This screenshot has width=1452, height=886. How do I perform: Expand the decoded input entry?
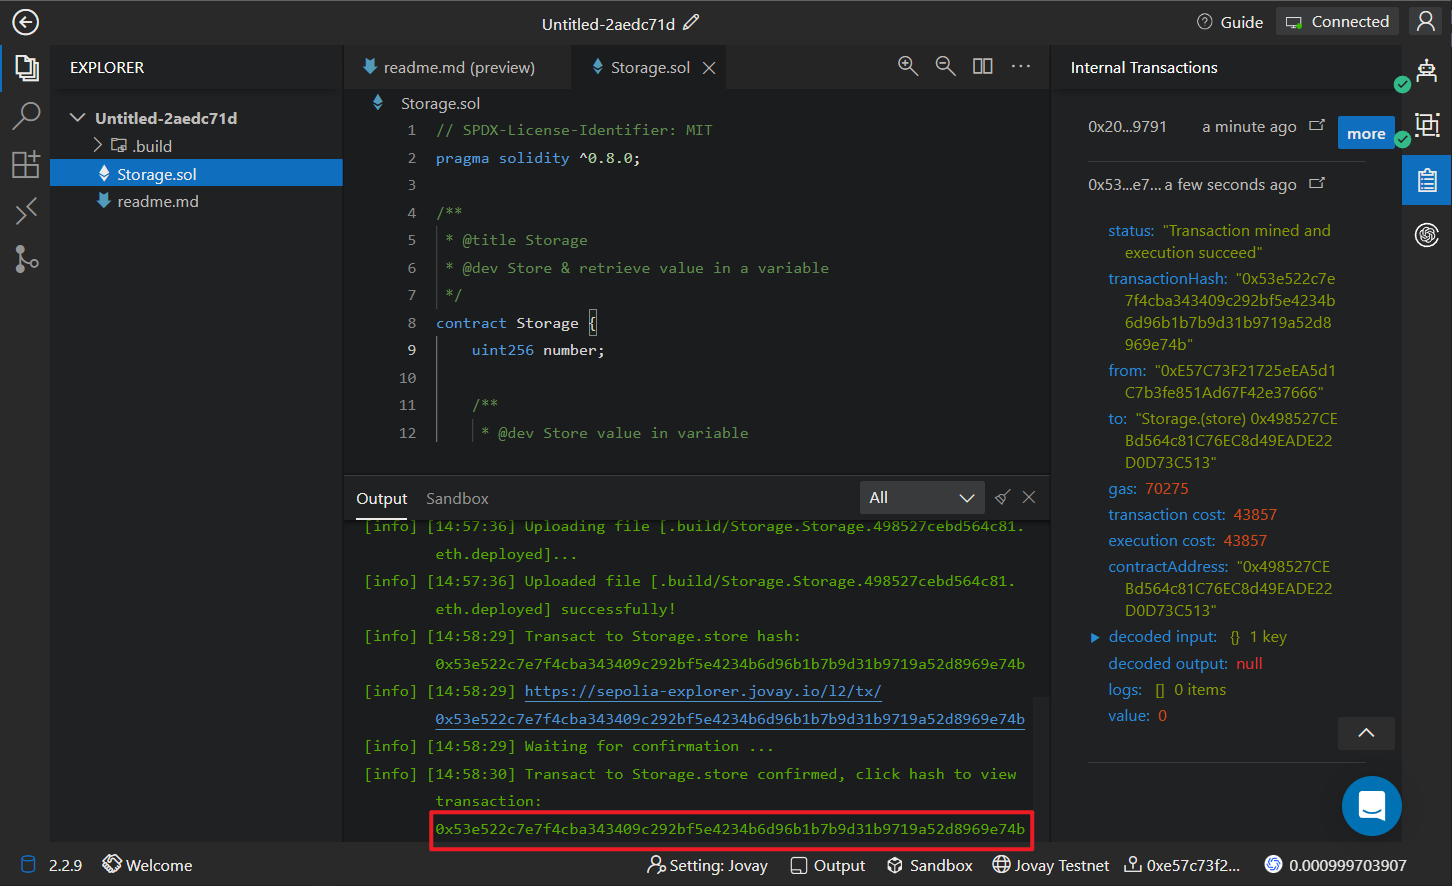point(1095,637)
